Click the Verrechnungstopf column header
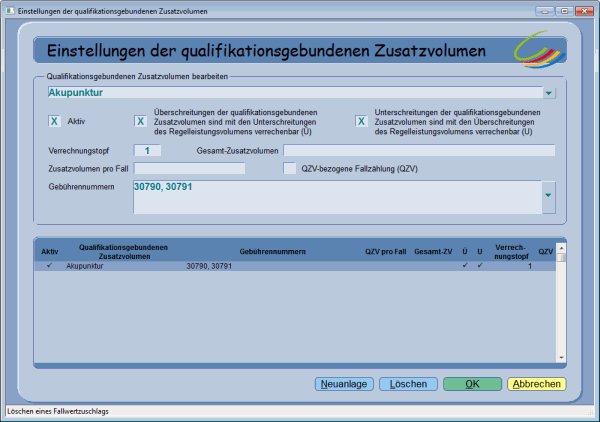Image resolution: width=600 pixels, height=422 pixels. (511, 252)
